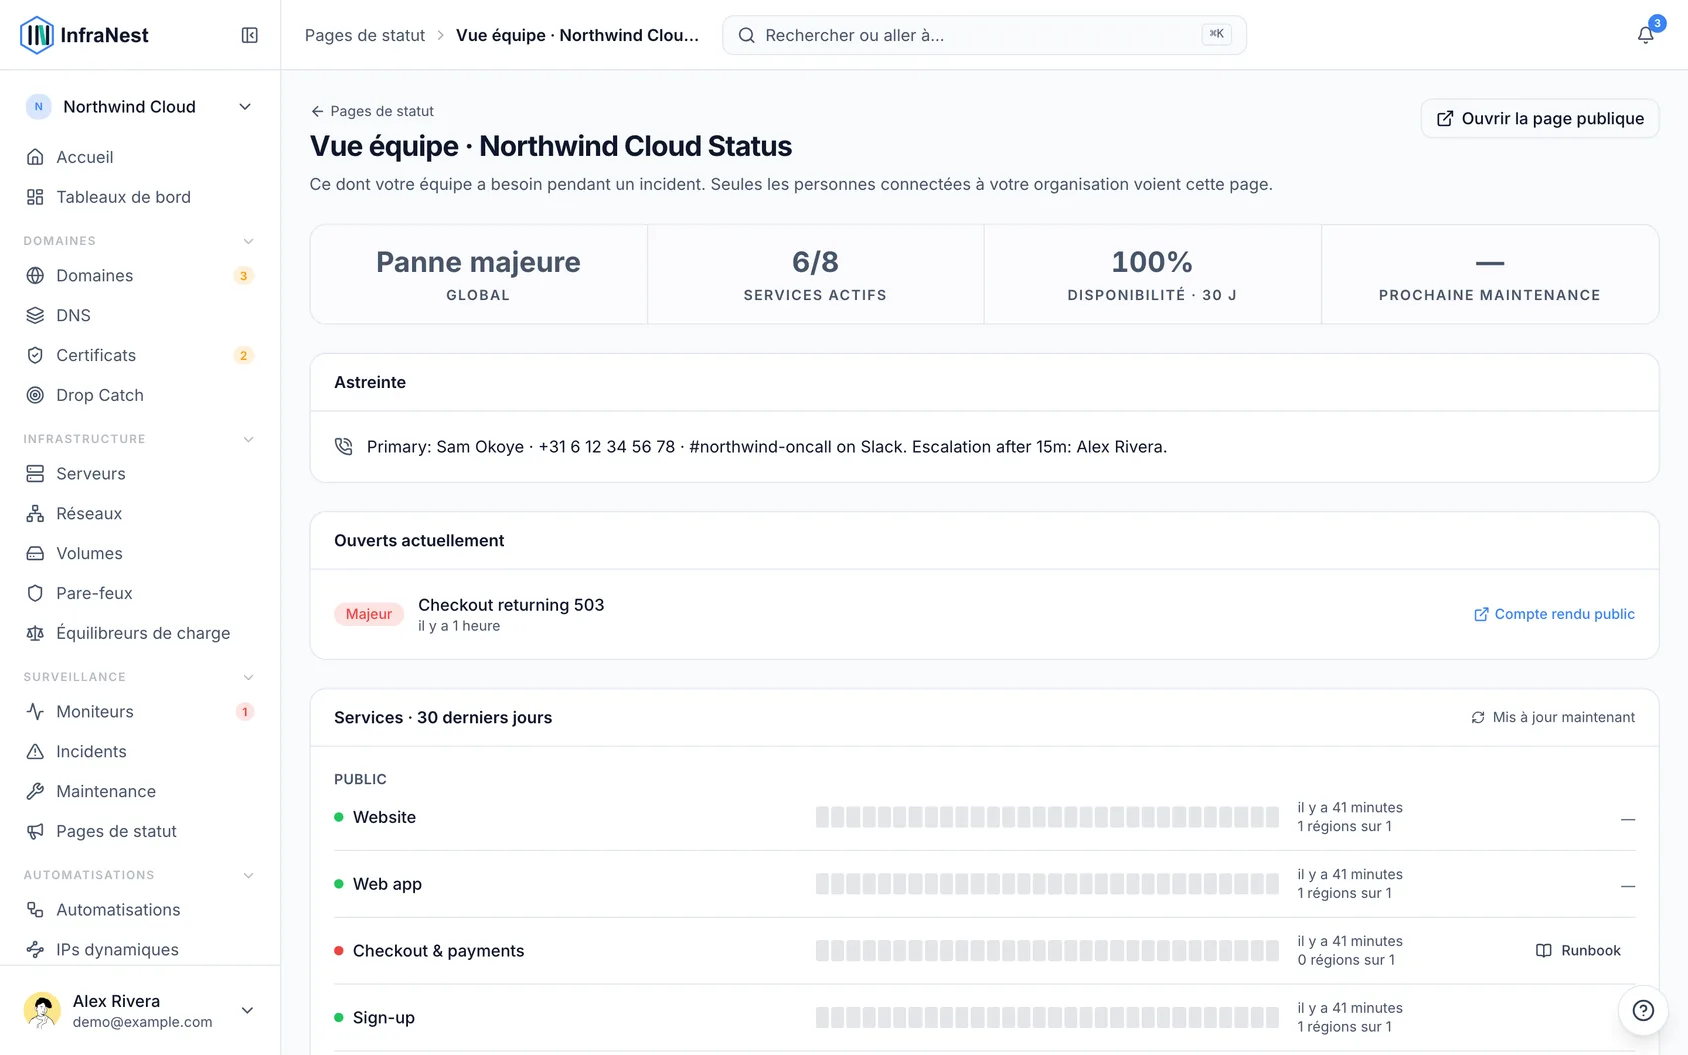Collapse the DOMAINES section
The height and width of the screenshot is (1055, 1688).
coord(248,241)
